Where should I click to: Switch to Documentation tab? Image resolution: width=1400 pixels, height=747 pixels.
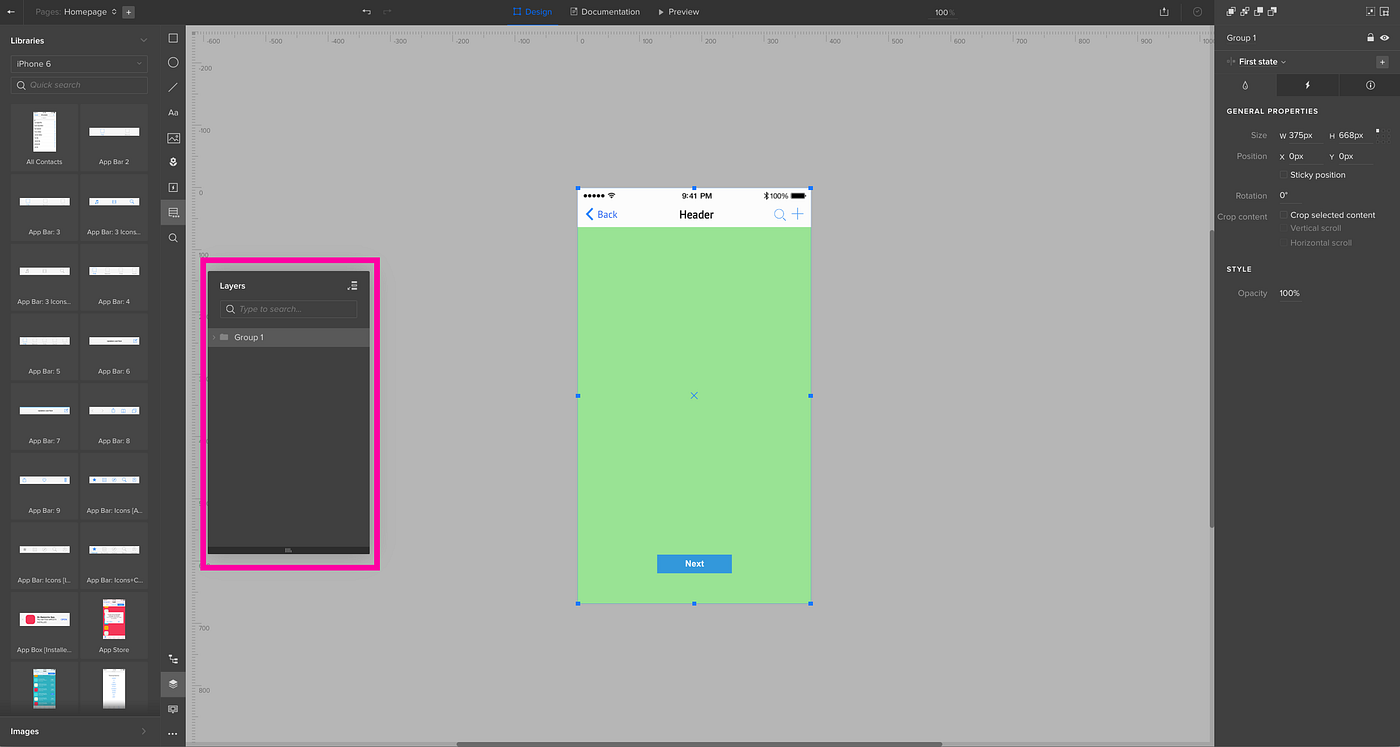[604, 12]
